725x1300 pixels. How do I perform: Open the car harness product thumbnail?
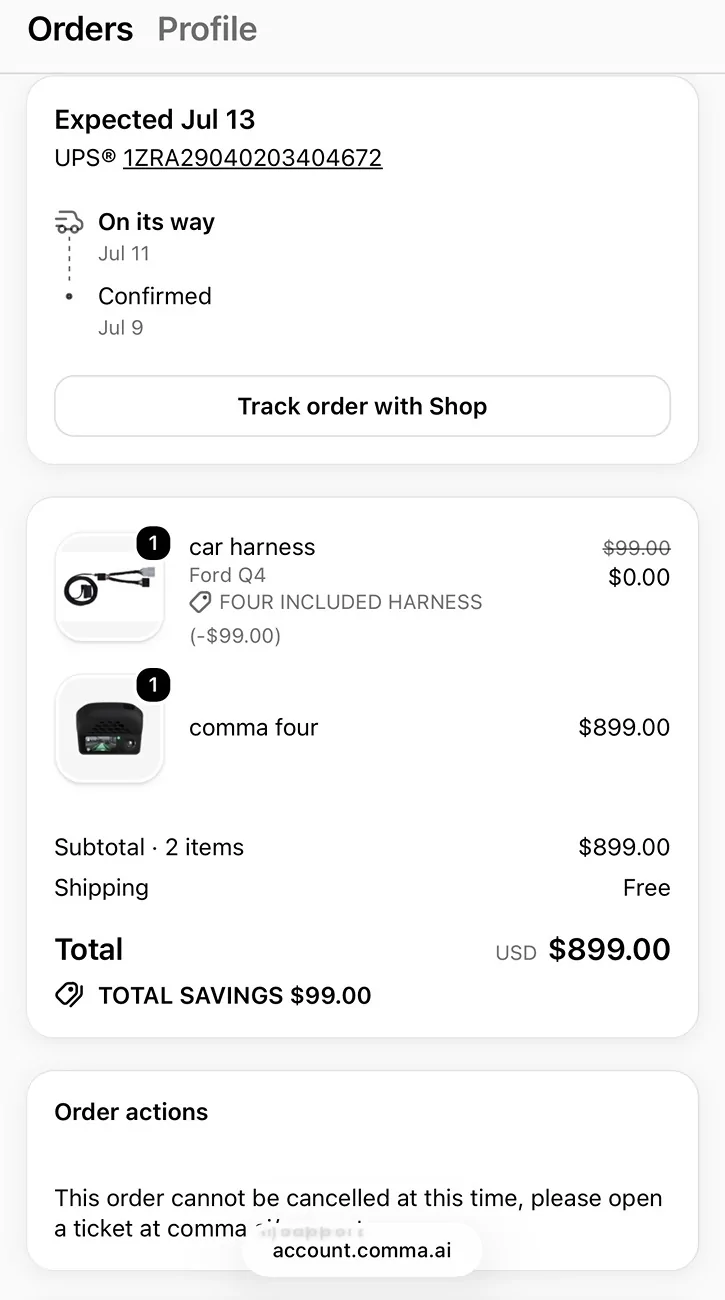pyautogui.click(x=109, y=587)
